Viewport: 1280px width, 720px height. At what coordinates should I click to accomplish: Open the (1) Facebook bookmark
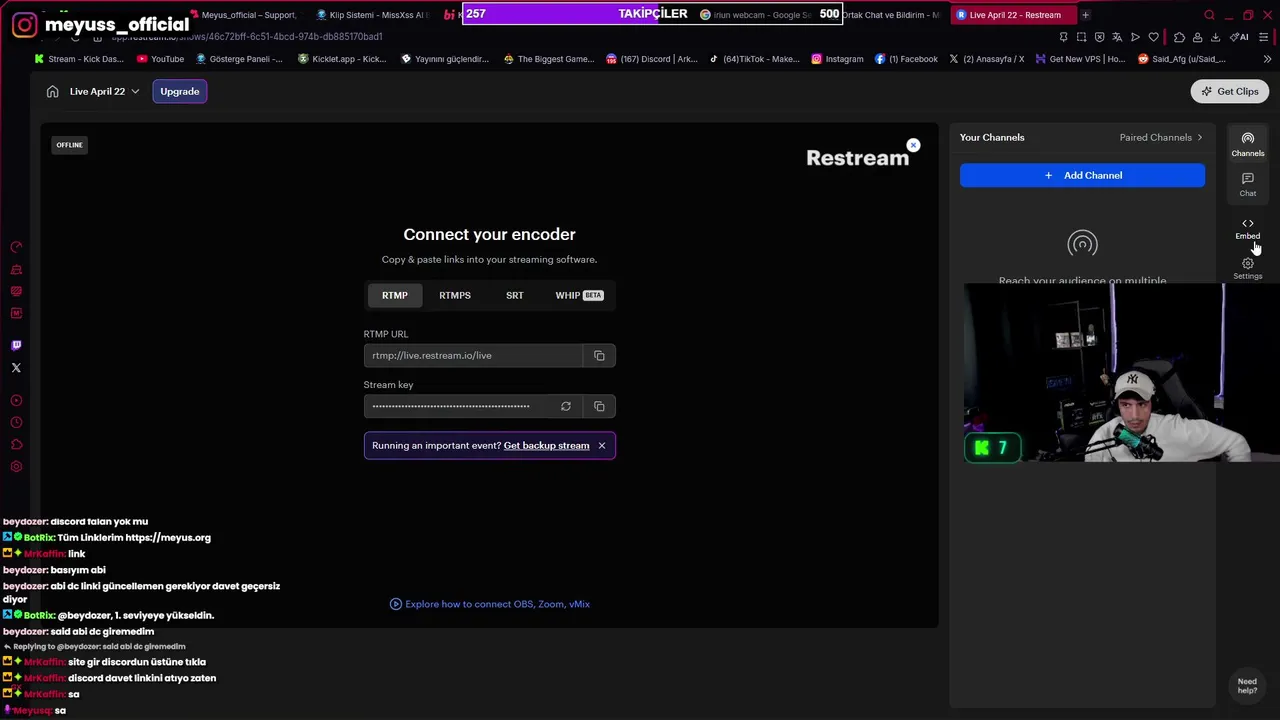pyautogui.click(x=907, y=59)
